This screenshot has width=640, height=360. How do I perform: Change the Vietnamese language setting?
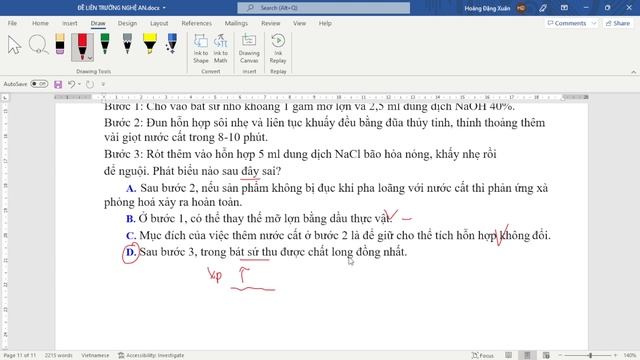[95, 355]
